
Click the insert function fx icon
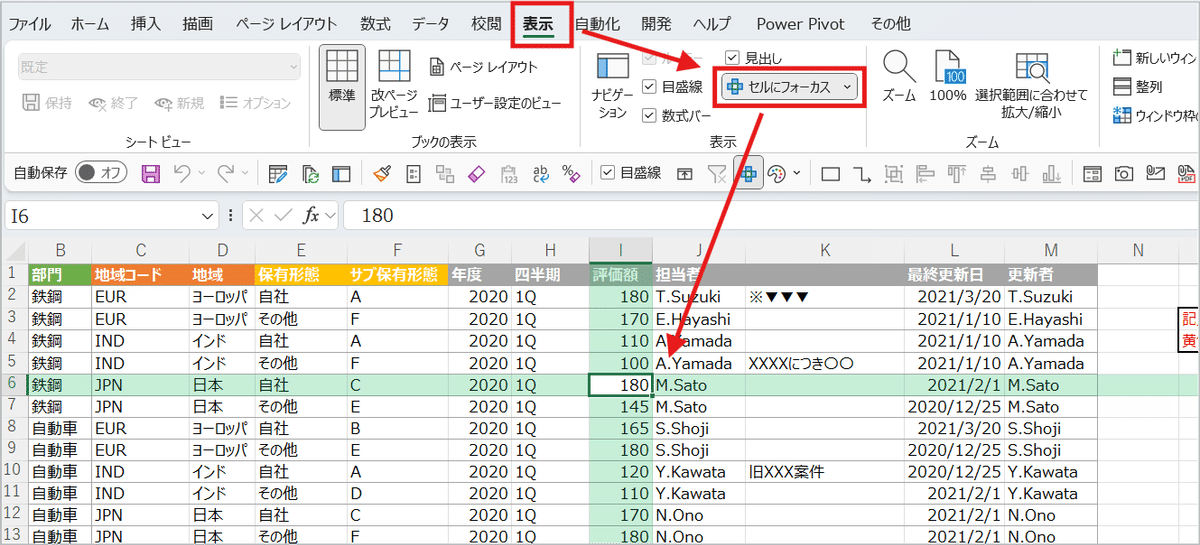pyautogui.click(x=312, y=215)
